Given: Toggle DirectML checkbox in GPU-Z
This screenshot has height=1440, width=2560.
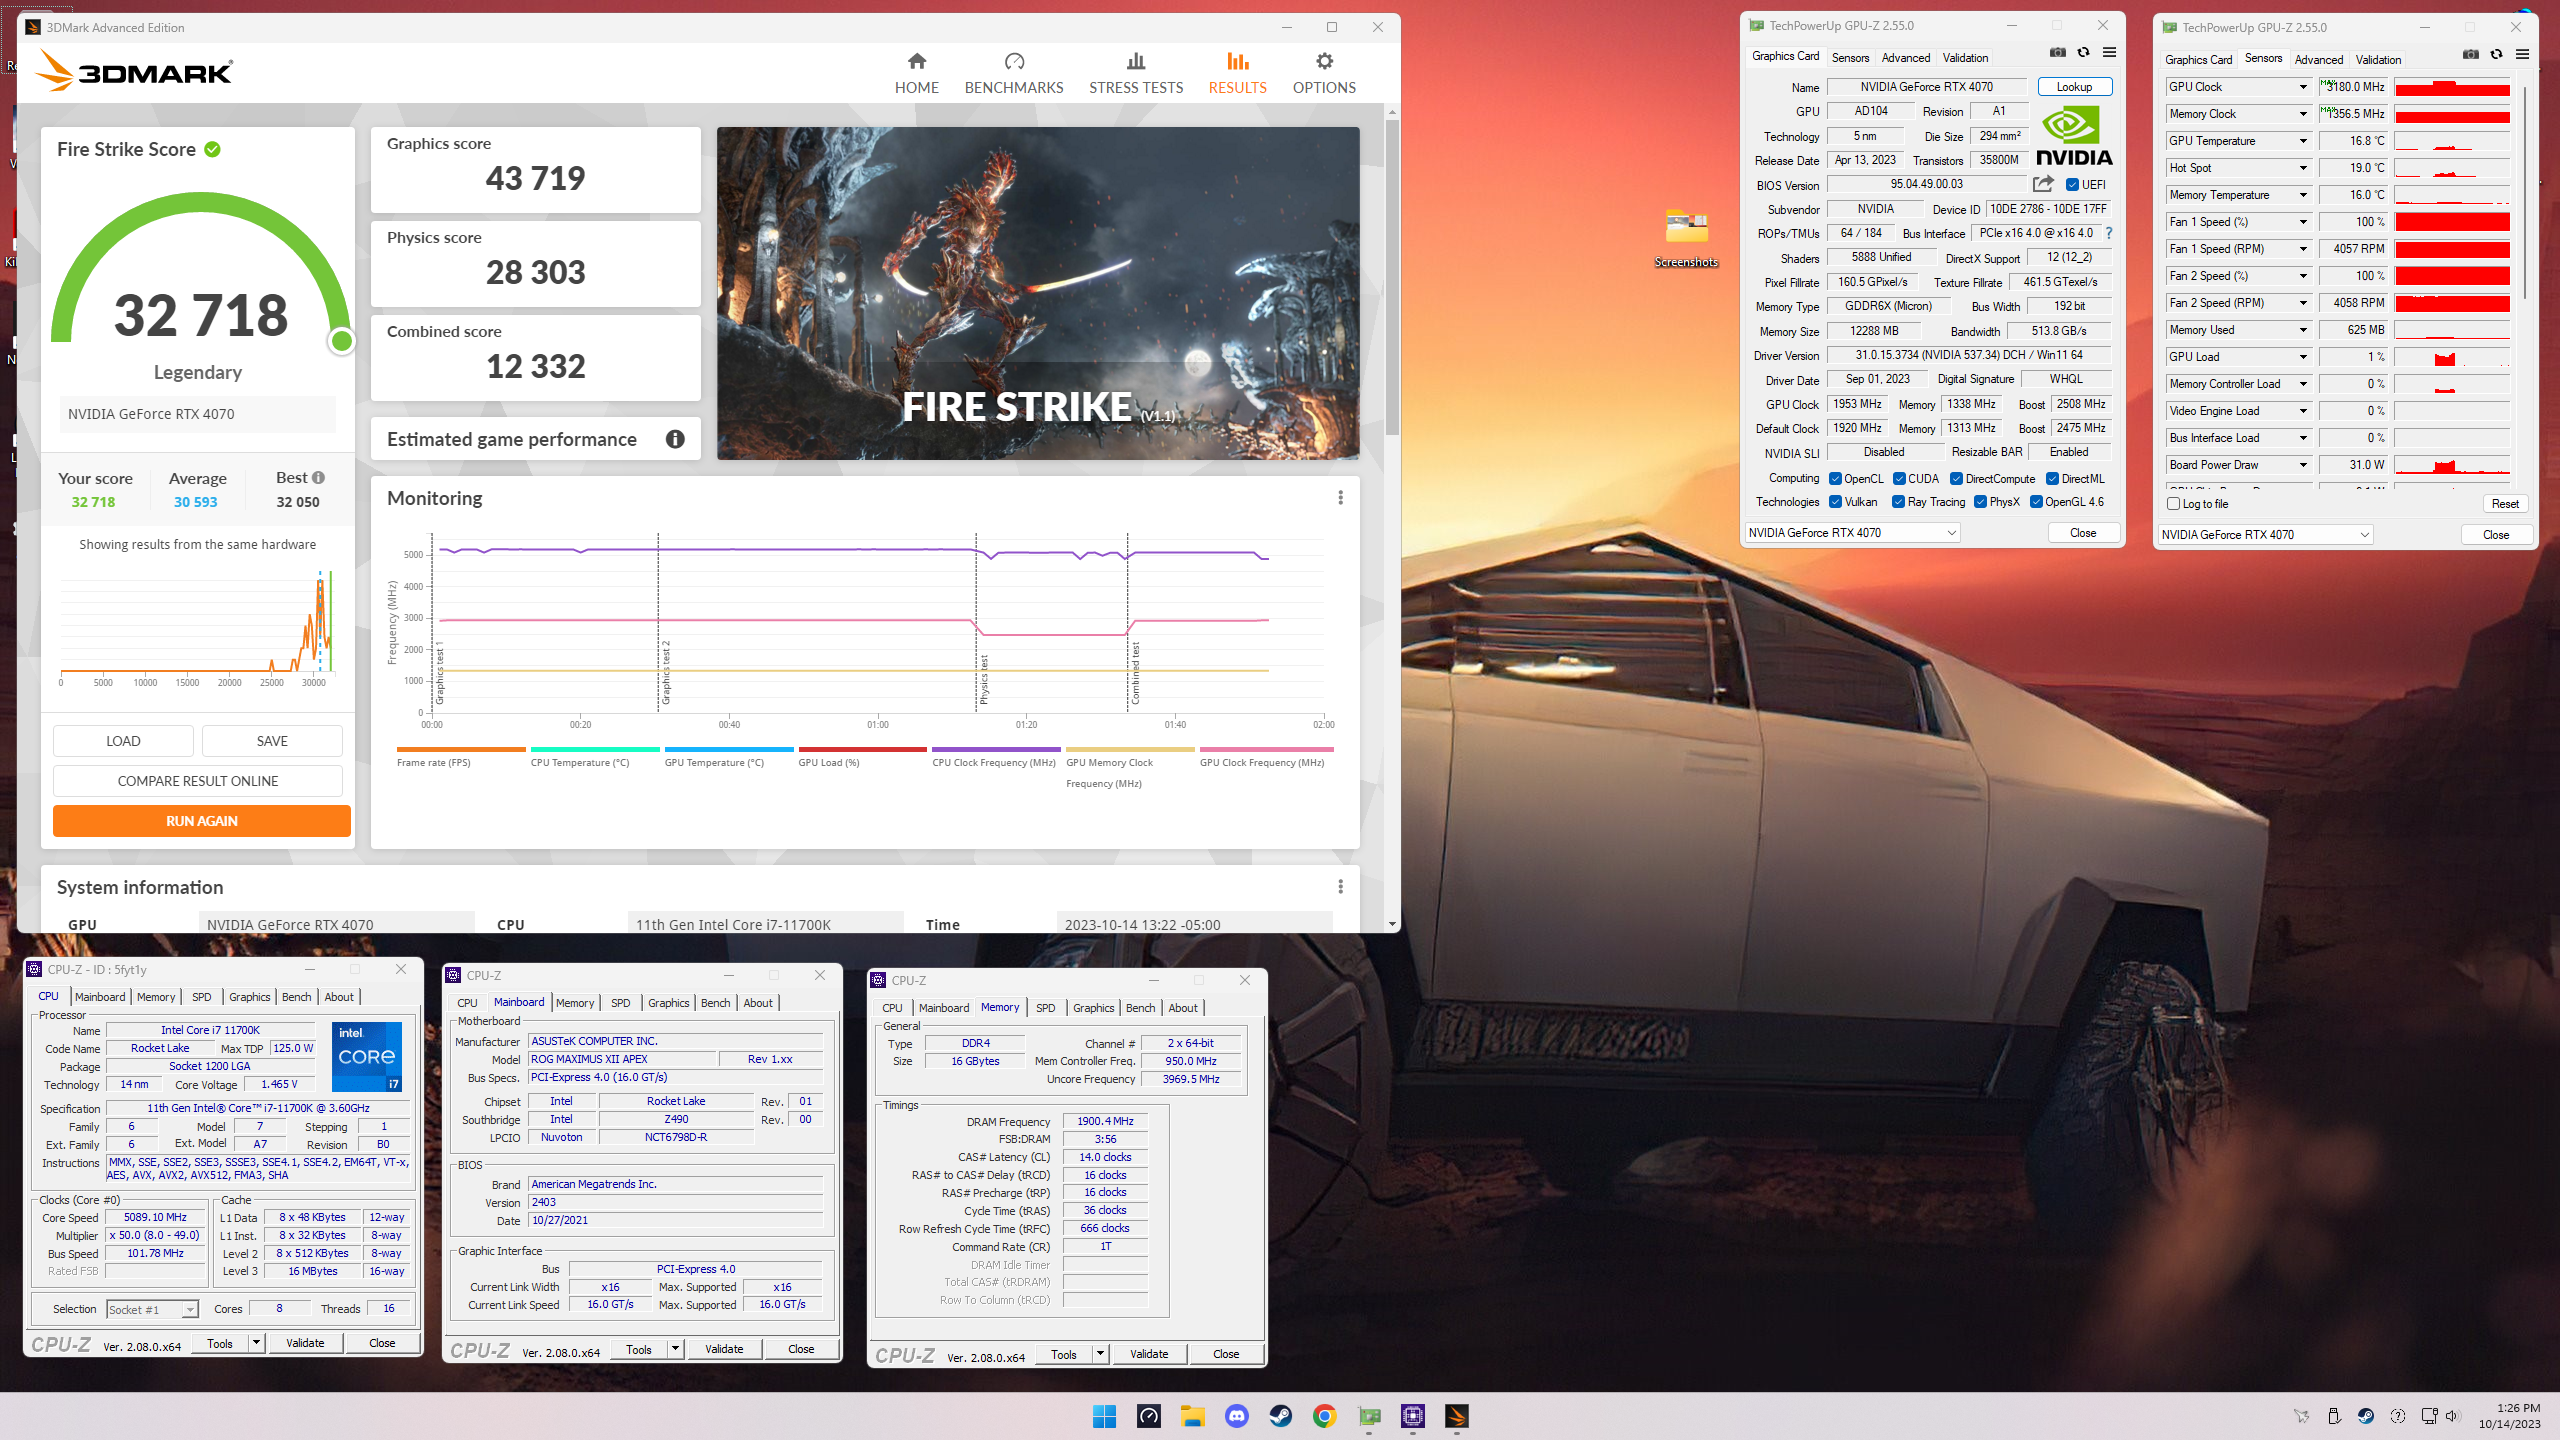Looking at the screenshot, I should click(2052, 479).
